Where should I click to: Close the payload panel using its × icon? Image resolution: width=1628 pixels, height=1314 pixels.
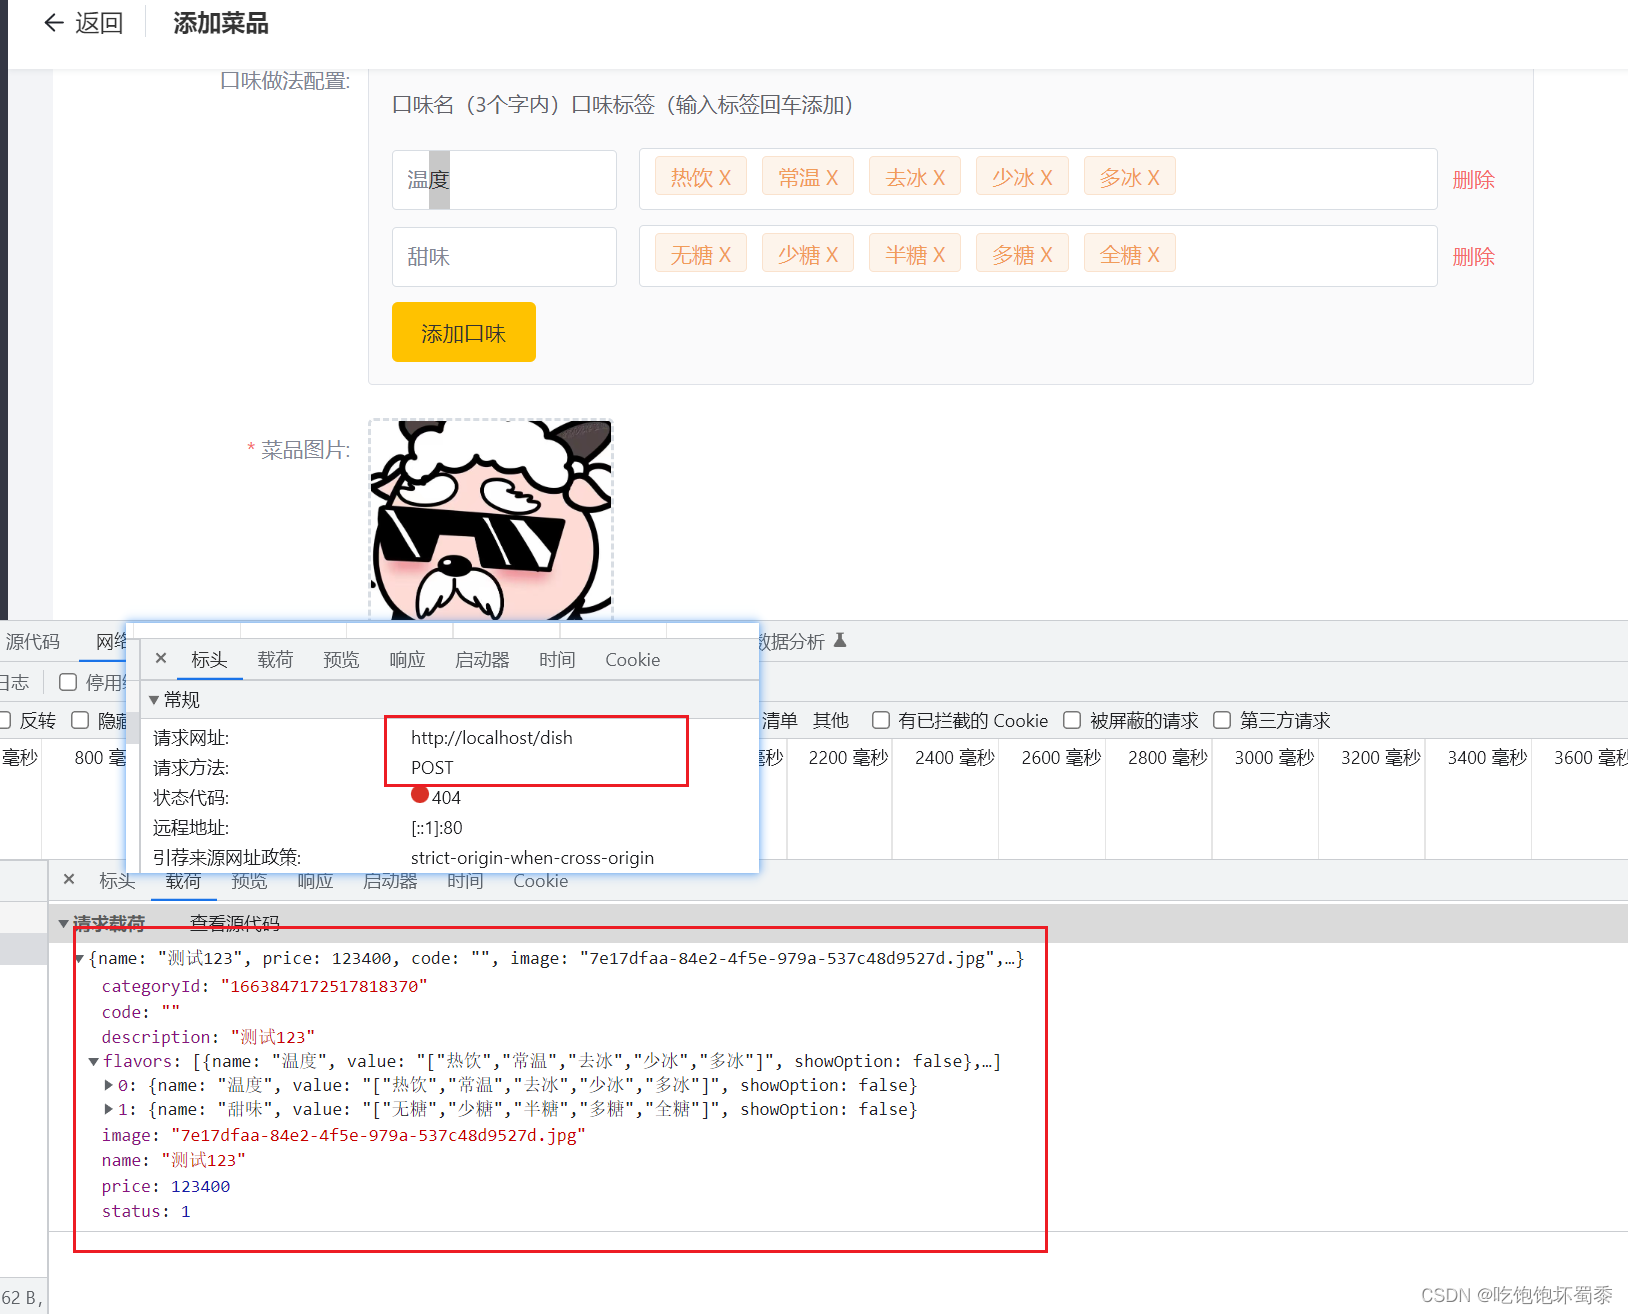(x=68, y=879)
